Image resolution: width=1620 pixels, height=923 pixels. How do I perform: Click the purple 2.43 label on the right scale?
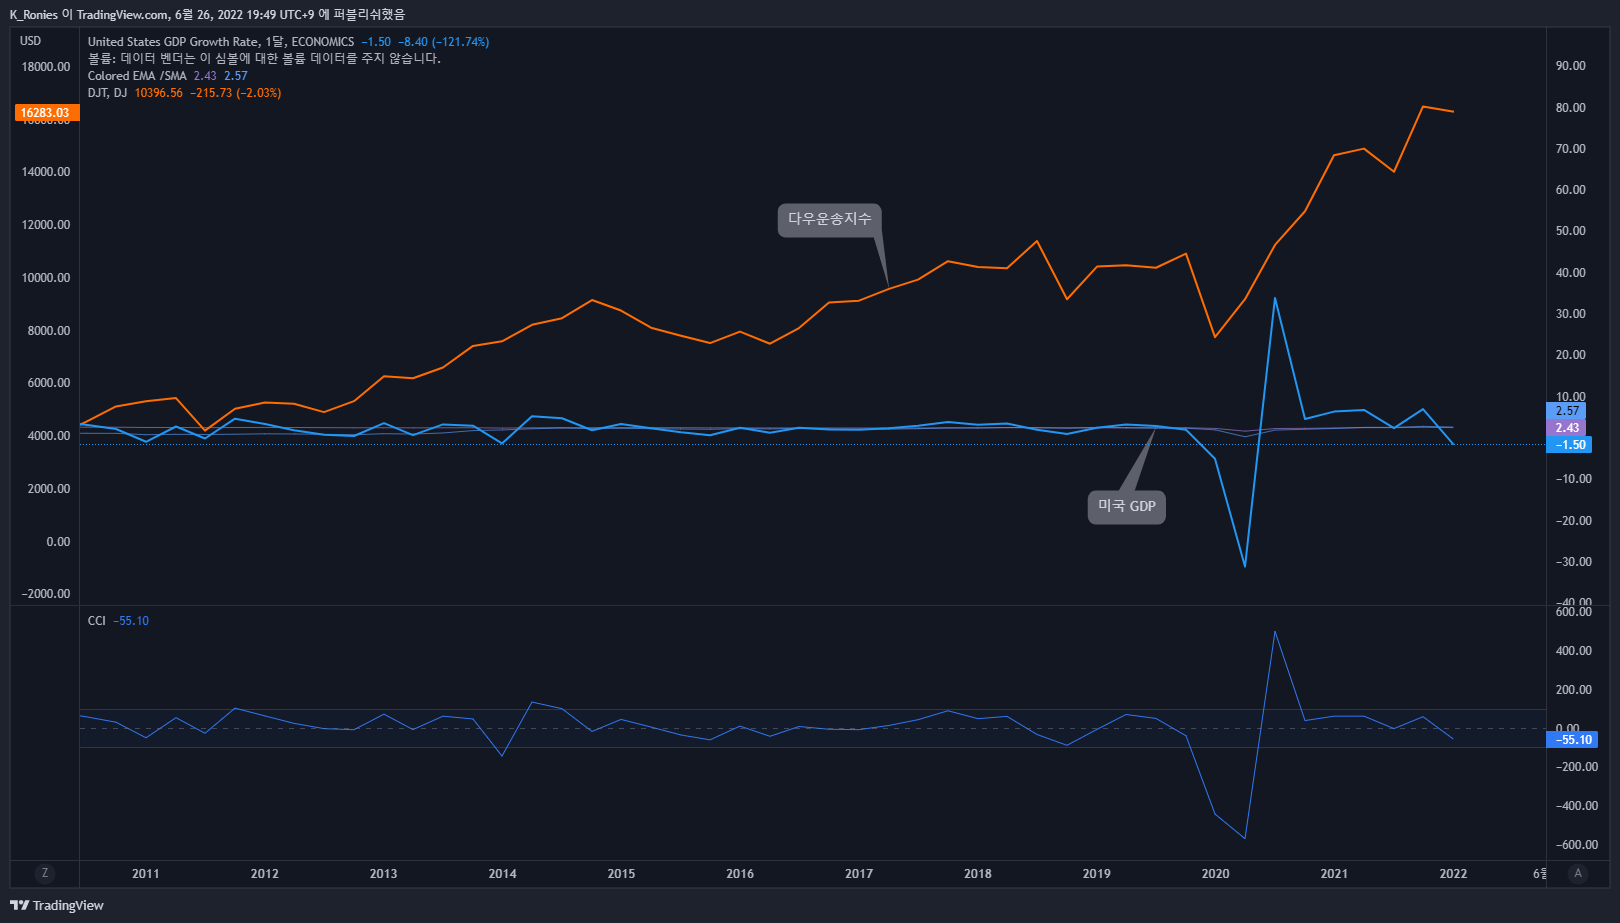point(1567,428)
